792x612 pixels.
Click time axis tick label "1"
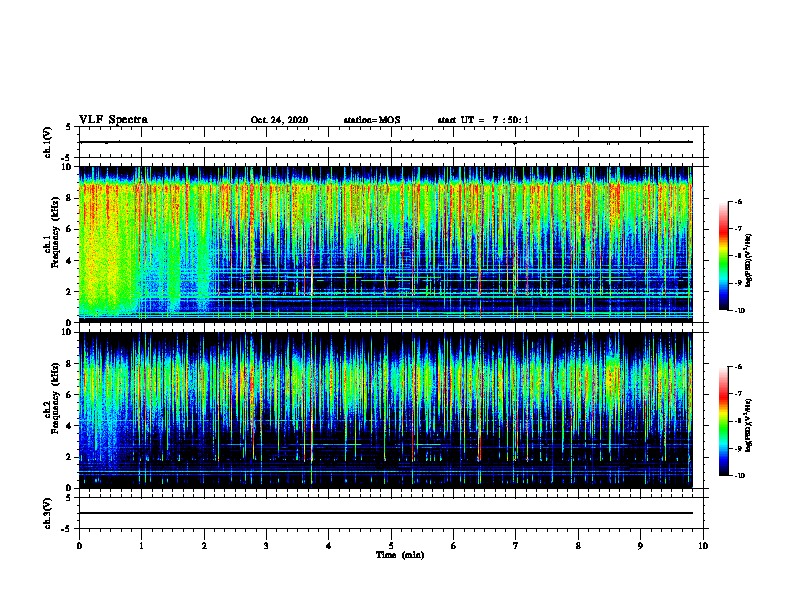141,545
